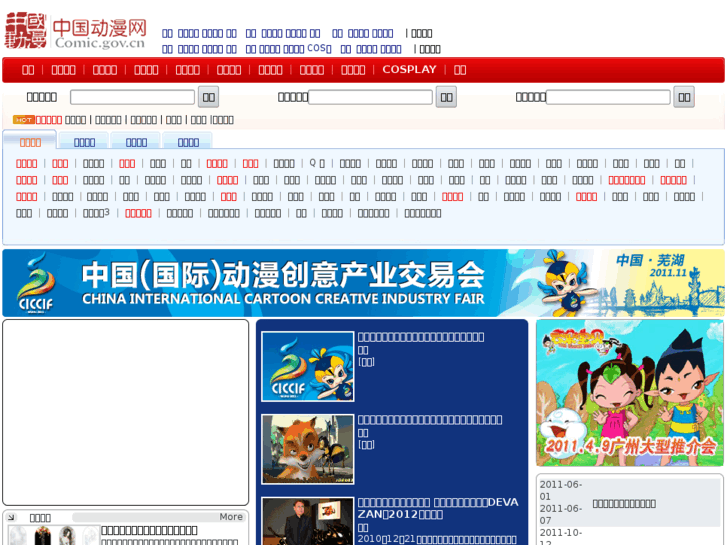Open COSPLAY in the red navigation bar
Screen dimensions: 727x545
tap(409, 70)
